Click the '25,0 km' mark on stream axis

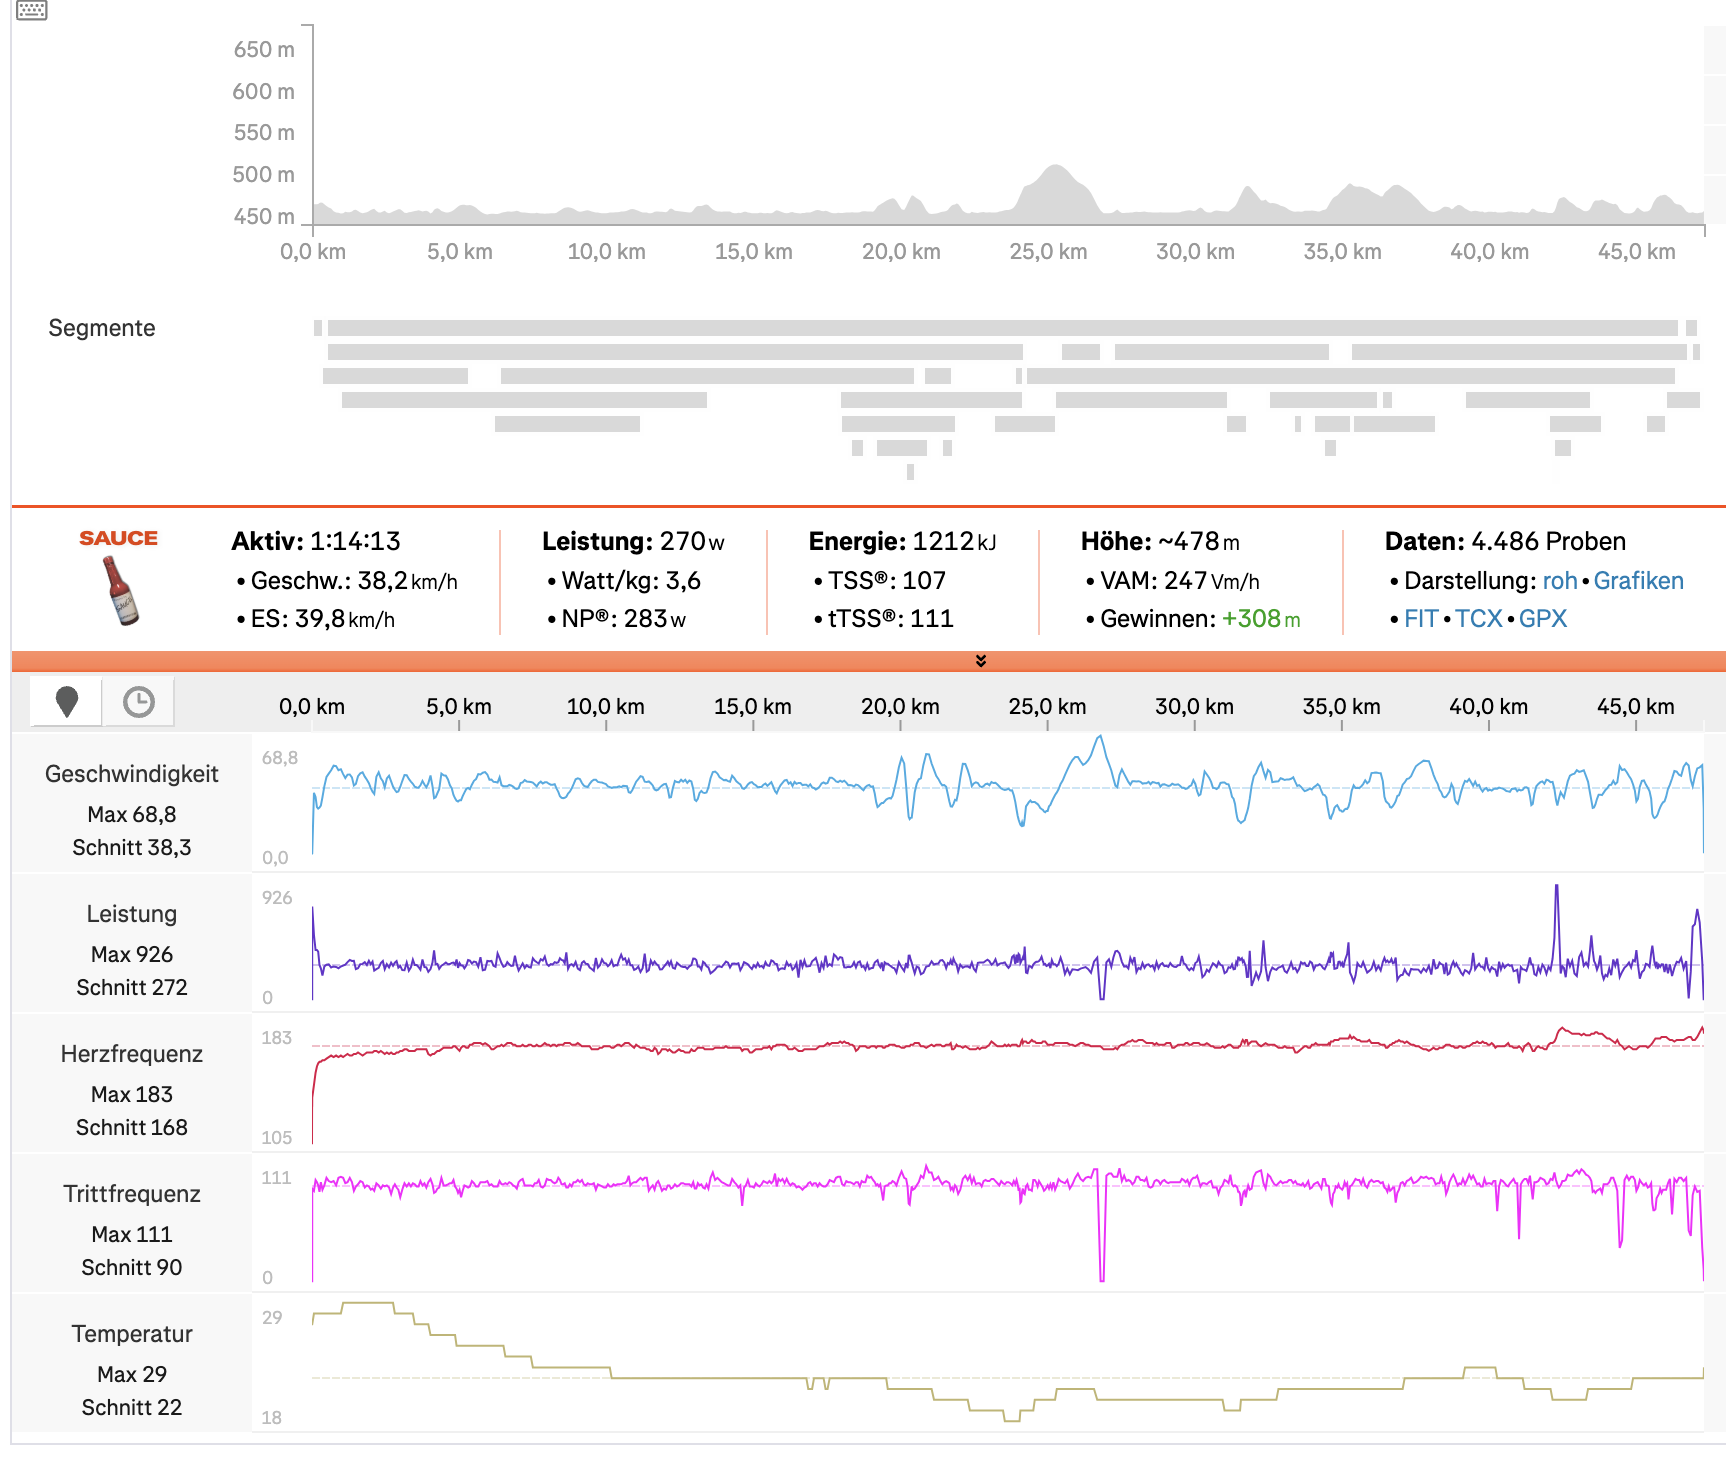tap(1047, 706)
